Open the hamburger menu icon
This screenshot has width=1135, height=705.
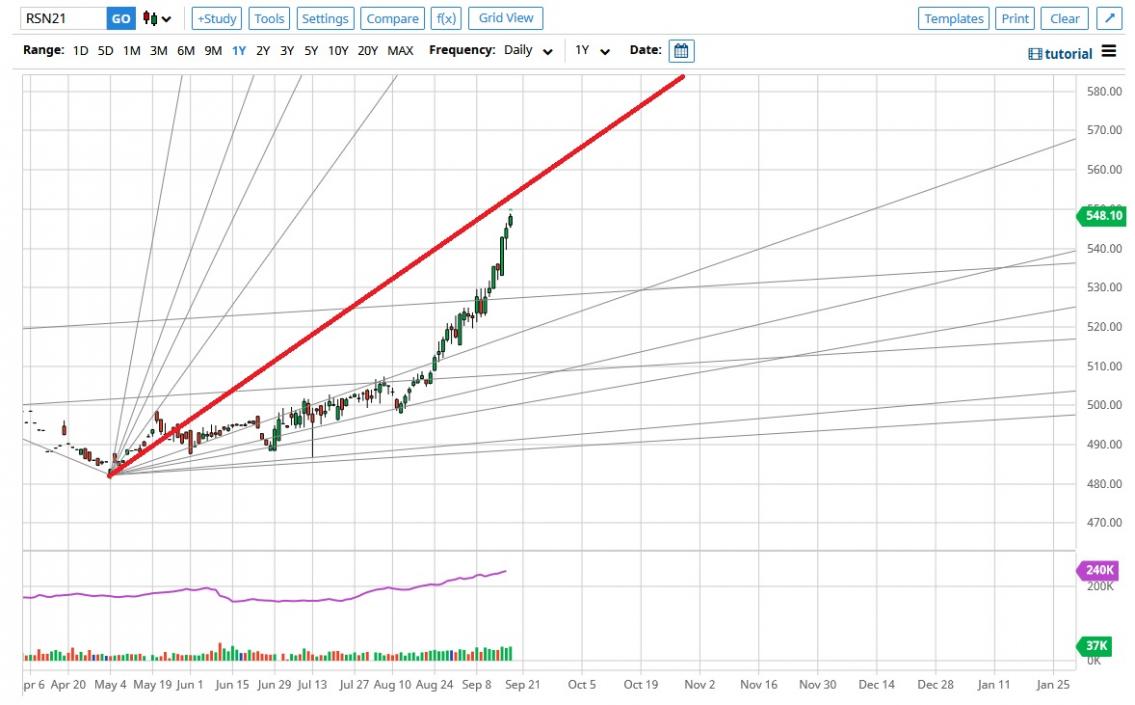(1109, 52)
